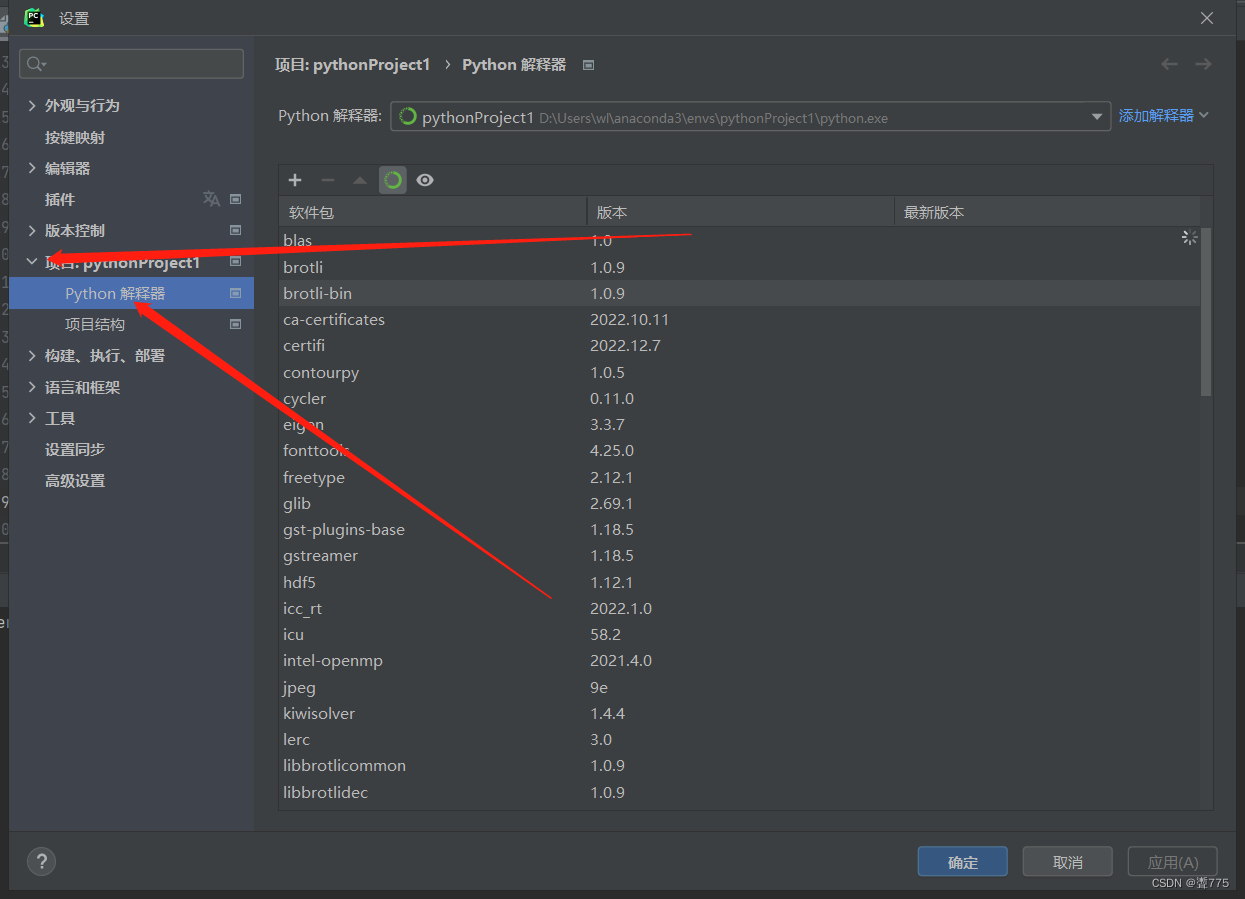Click the 取消 button
The height and width of the screenshot is (899, 1245).
coord(1068,862)
